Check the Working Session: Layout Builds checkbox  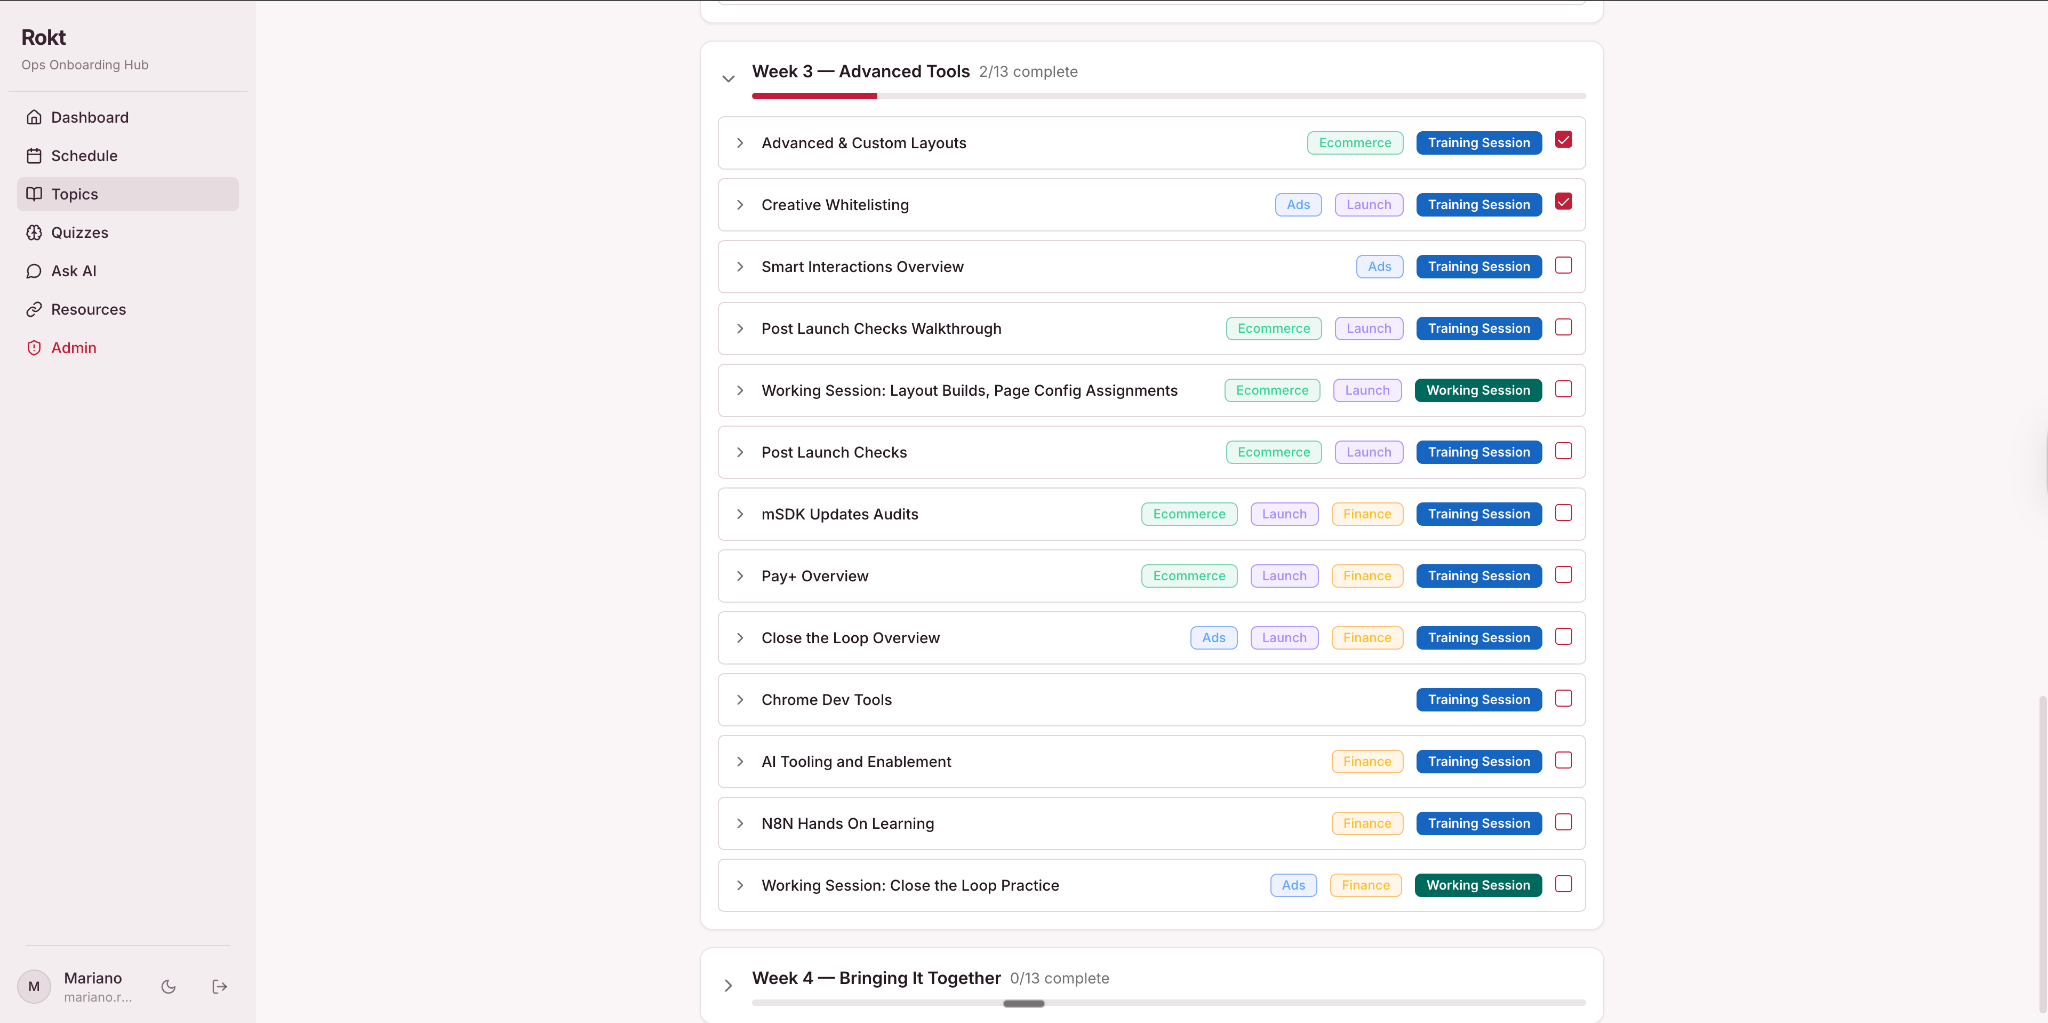(x=1564, y=389)
